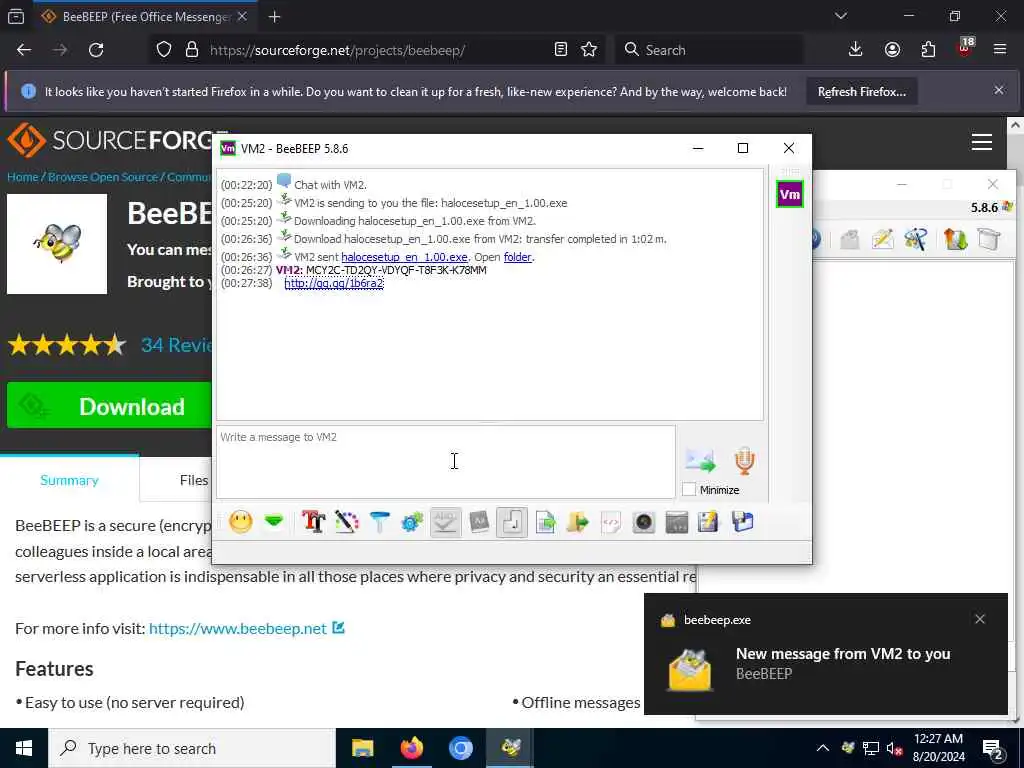Open the chat font (Tr) settings
The image size is (1024, 768).
[313, 522]
